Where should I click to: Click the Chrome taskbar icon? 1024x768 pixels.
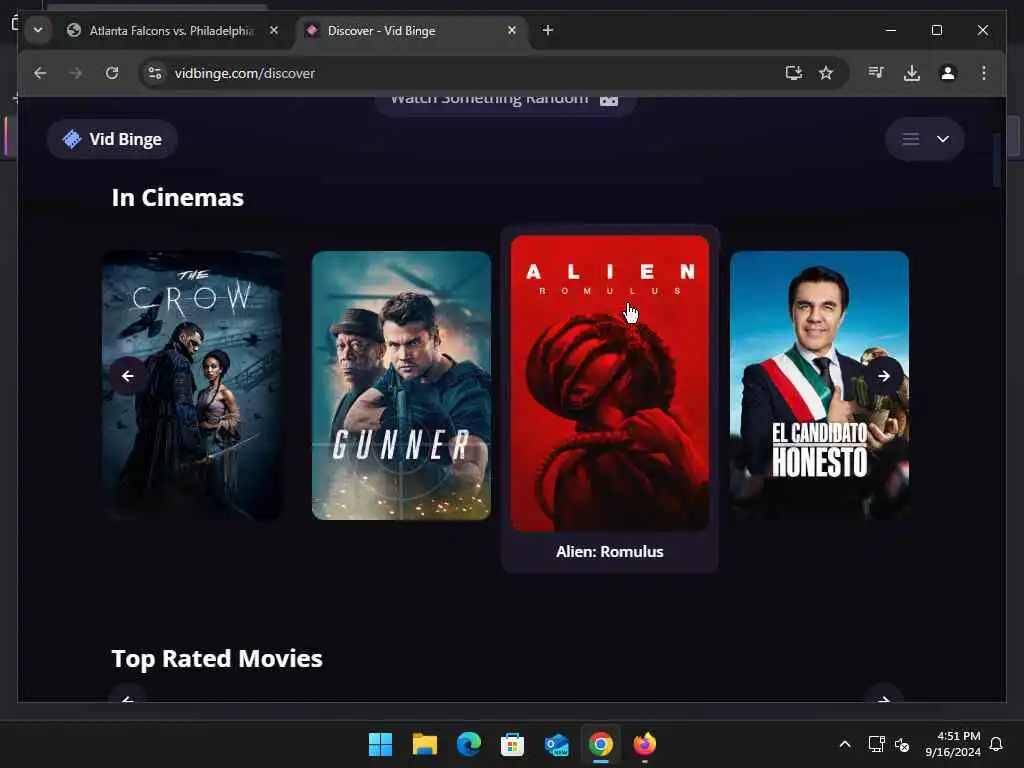click(600, 744)
